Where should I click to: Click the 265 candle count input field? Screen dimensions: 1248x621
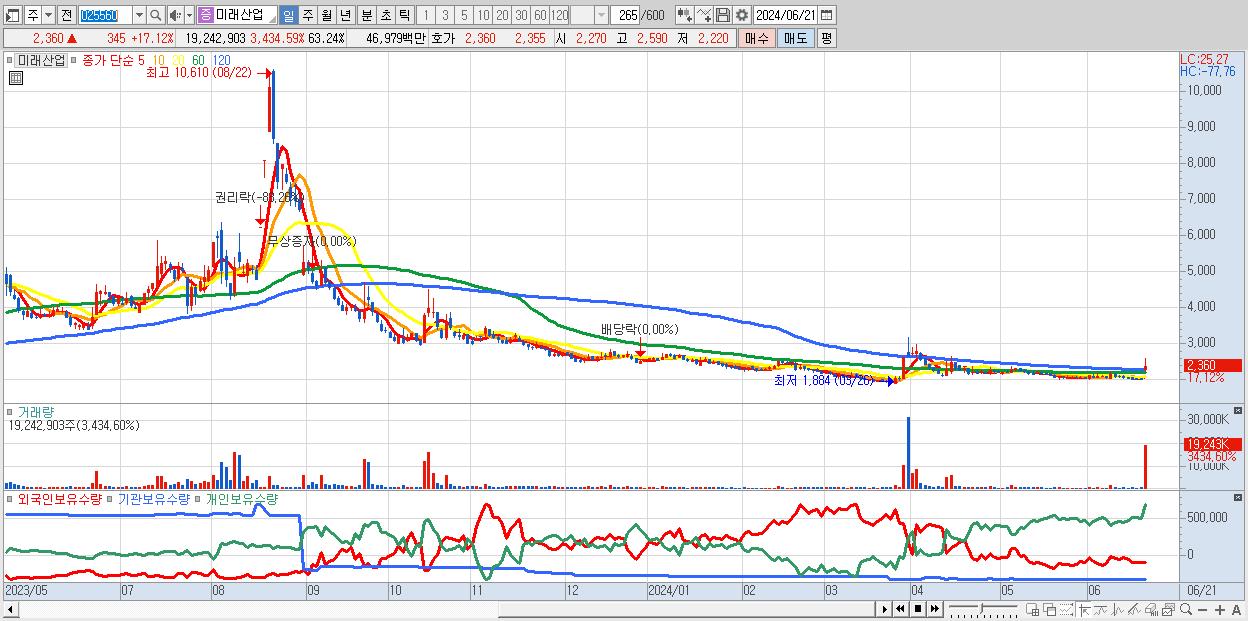pyautogui.click(x=625, y=15)
